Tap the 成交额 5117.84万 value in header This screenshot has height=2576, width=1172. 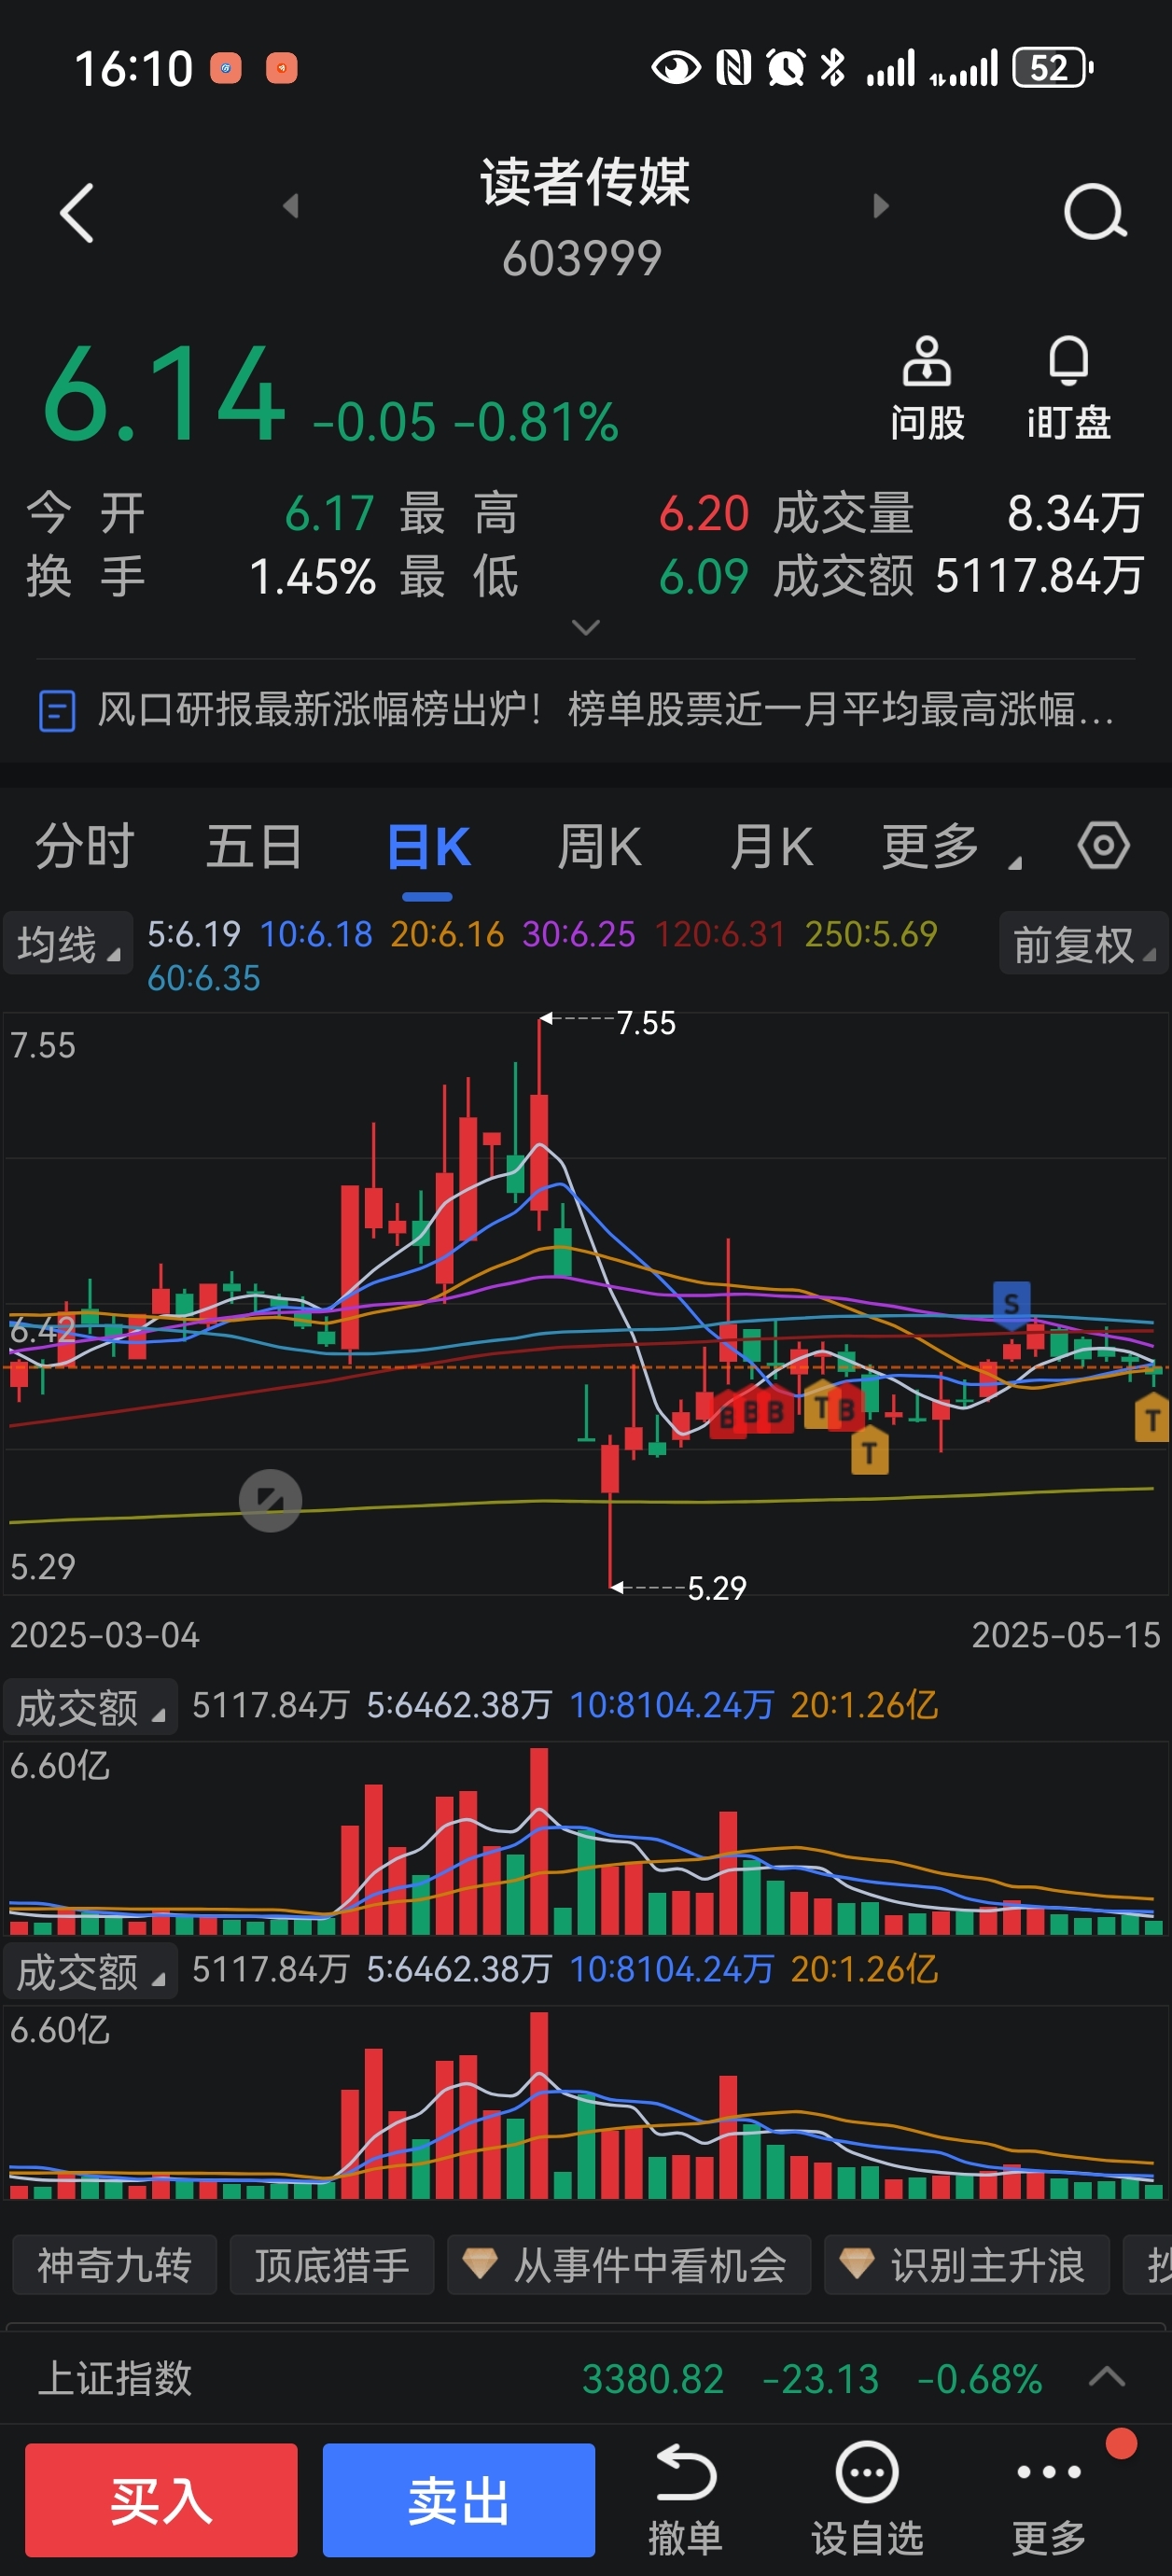(1039, 576)
